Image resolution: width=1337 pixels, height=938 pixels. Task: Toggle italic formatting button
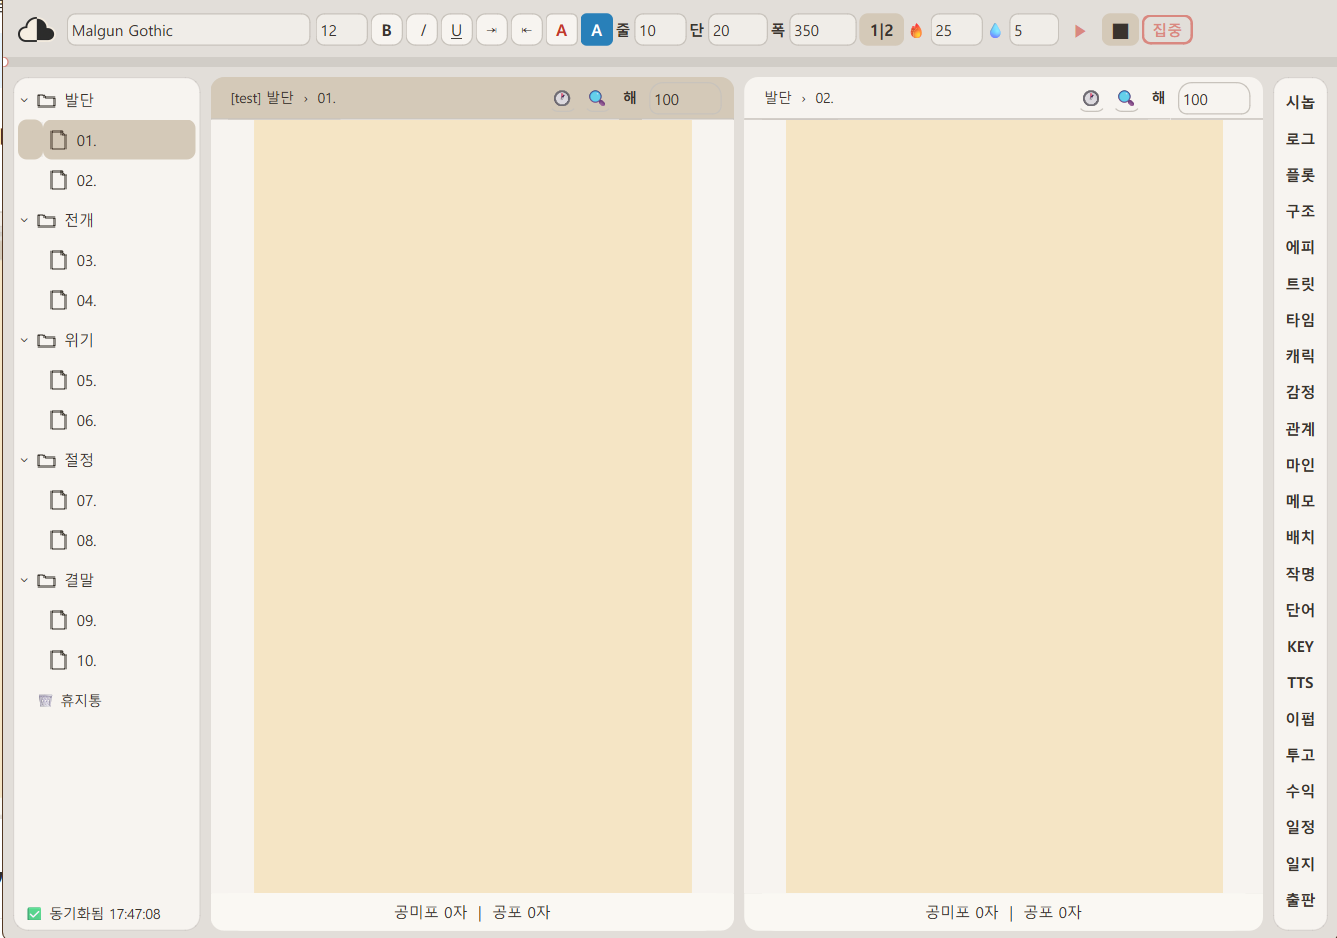[x=422, y=30]
